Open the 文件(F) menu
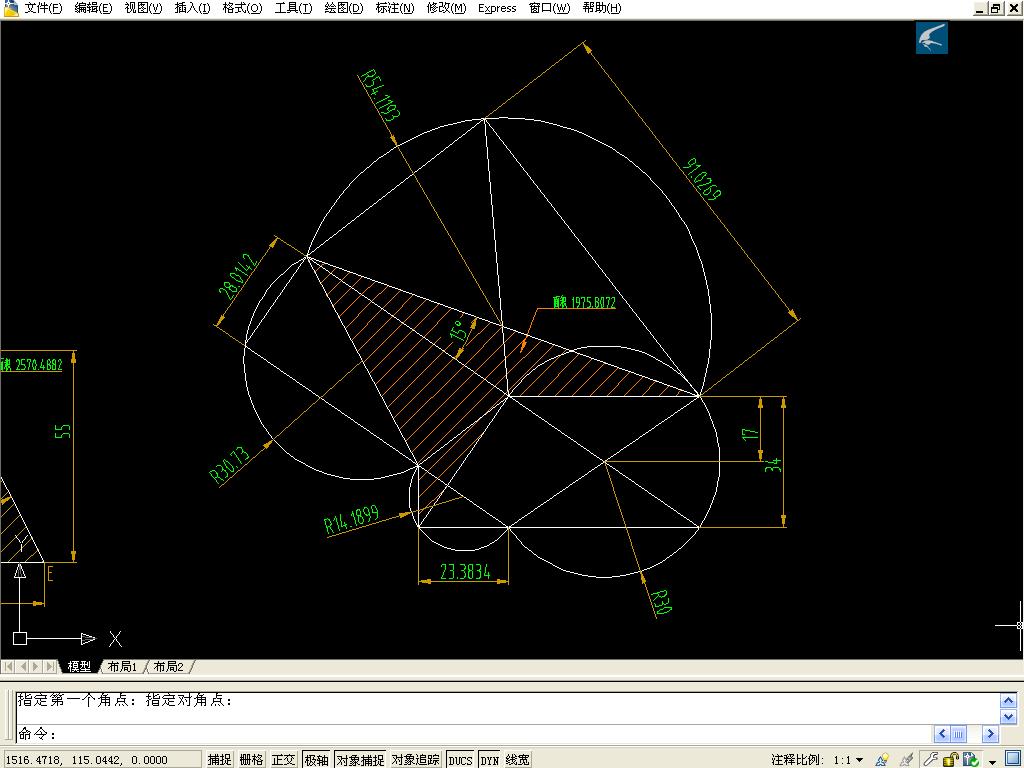 tap(43, 8)
